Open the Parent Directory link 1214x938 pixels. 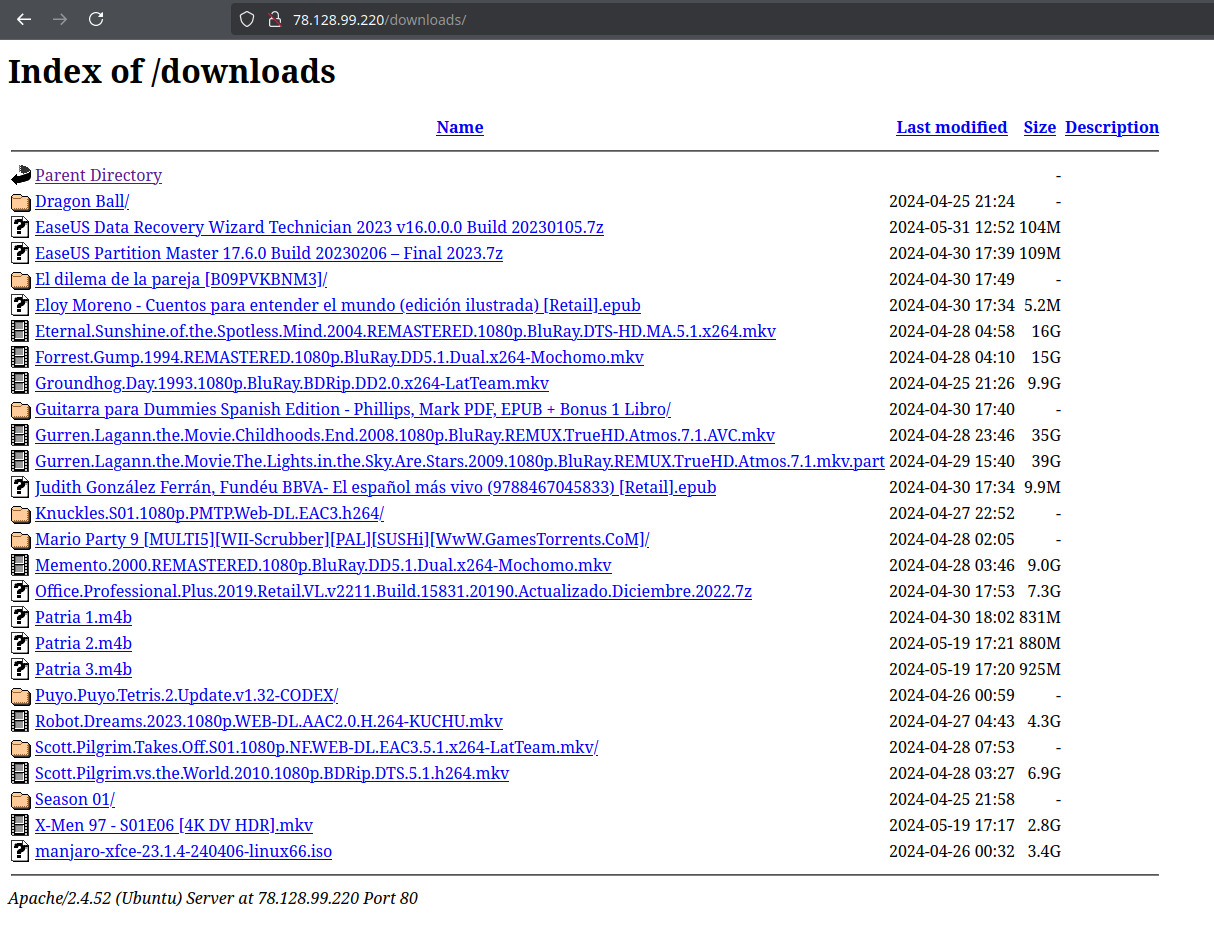(98, 175)
